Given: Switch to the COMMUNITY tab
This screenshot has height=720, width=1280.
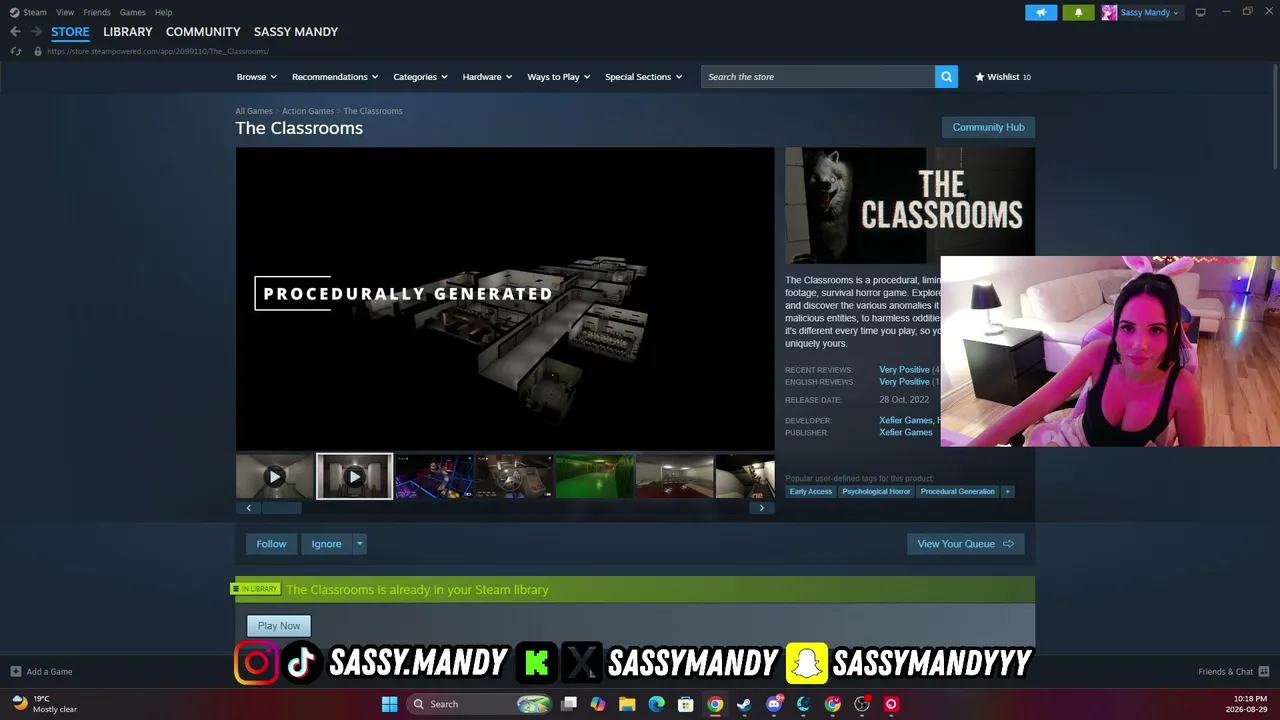Looking at the screenshot, I should (203, 32).
